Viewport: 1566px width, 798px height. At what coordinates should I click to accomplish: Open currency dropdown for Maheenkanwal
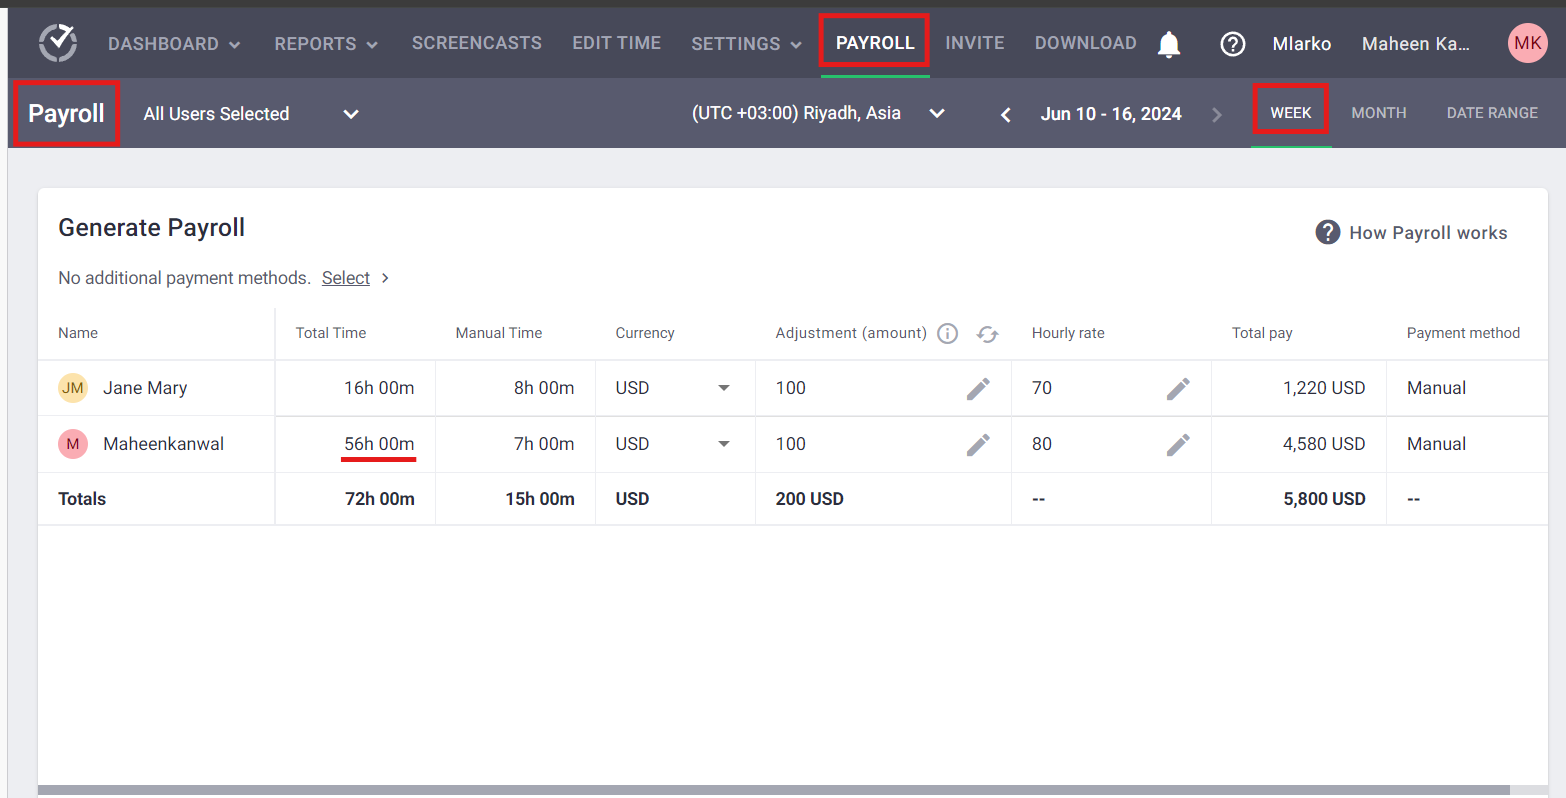pos(723,444)
